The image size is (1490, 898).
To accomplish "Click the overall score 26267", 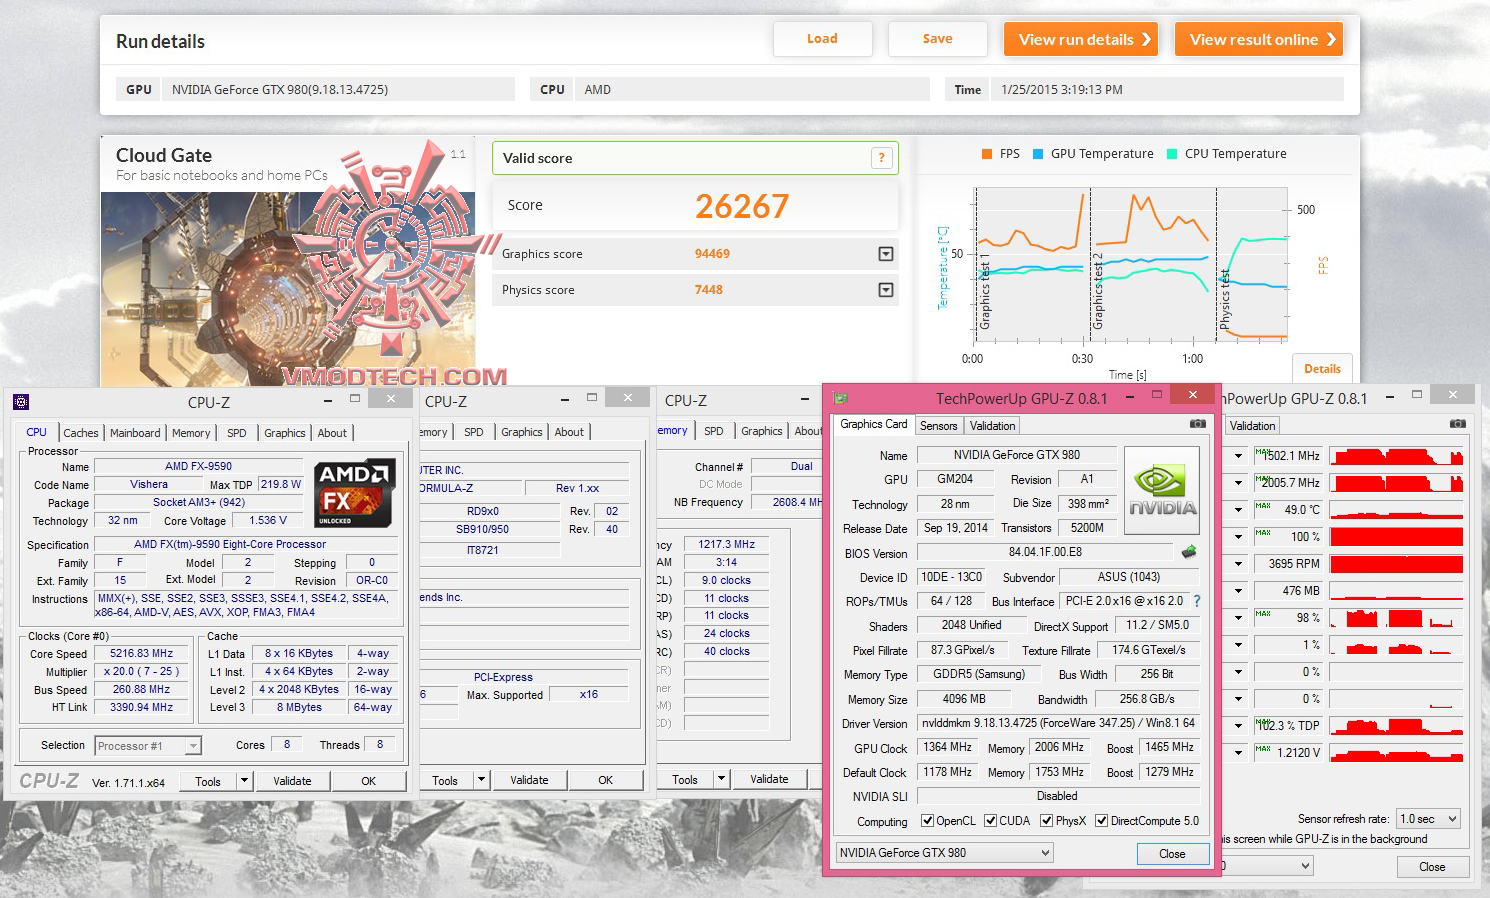I will tap(742, 206).
